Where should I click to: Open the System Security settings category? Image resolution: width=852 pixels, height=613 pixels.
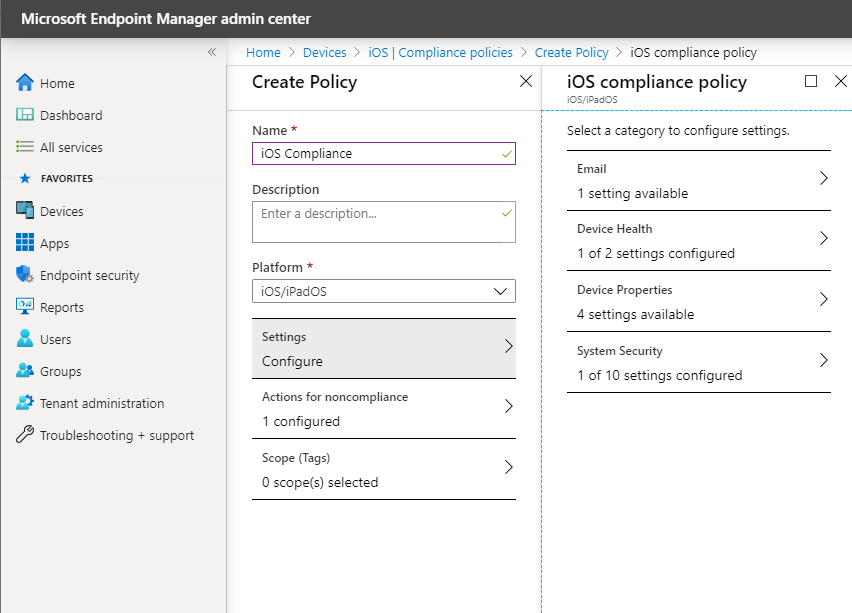[x=699, y=362]
